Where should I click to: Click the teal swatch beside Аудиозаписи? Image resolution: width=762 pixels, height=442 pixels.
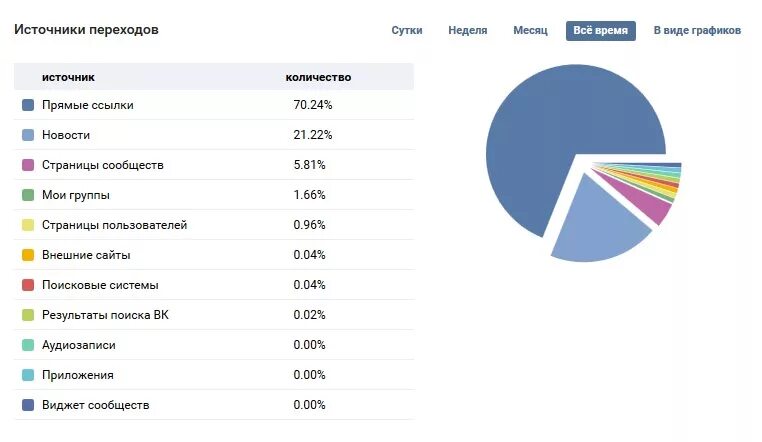28,345
